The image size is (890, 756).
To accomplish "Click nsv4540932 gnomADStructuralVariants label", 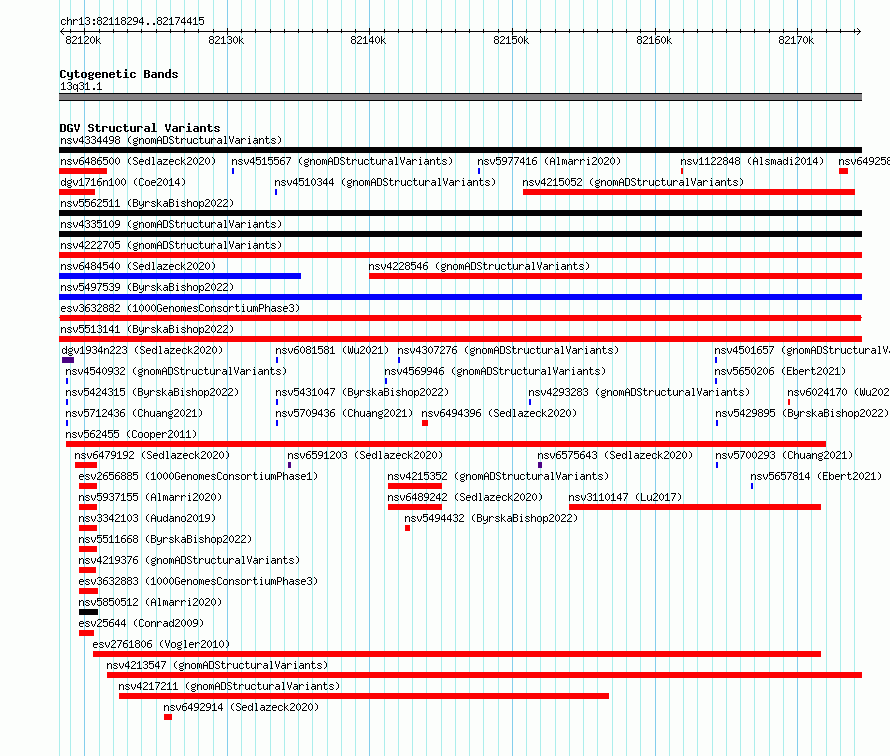I will [176, 371].
